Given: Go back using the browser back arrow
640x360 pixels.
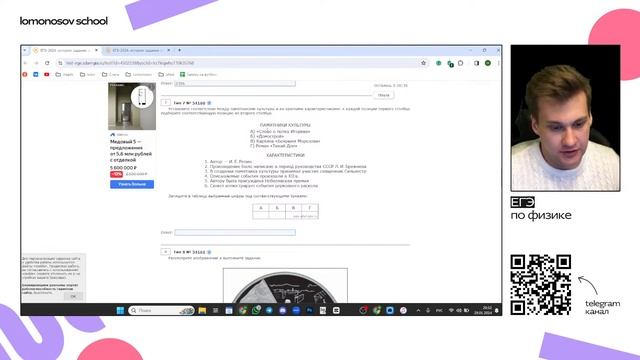Looking at the screenshot, I should click(x=25, y=63).
